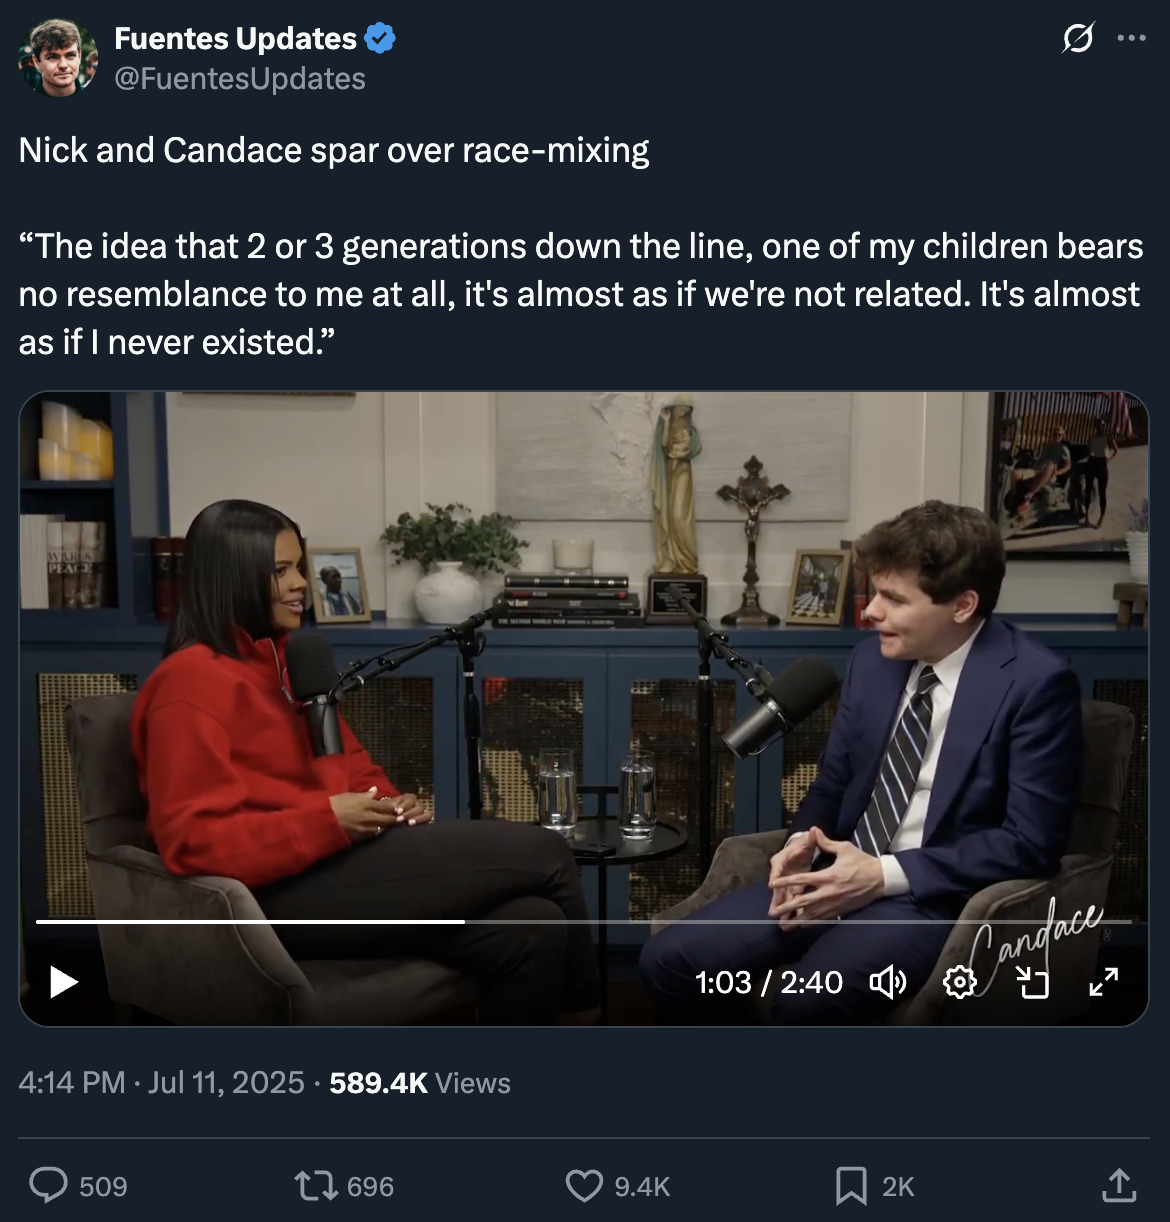This screenshot has height=1222, width=1170.
Task: Open Fuentes Updates profile picture
Action: 58,58
